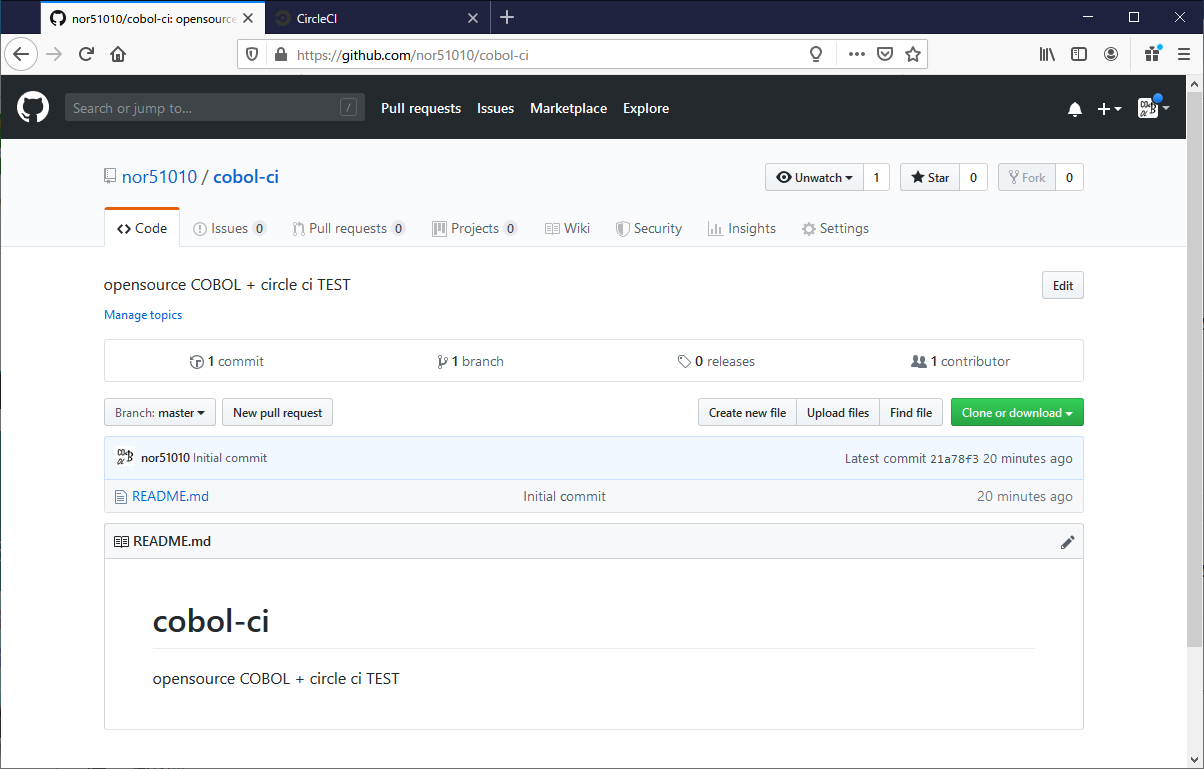The width and height of the screenshot is (1204, 769).
Task: View the 1 commit history link
Action: pyautogui.click(x=227, y=361)
